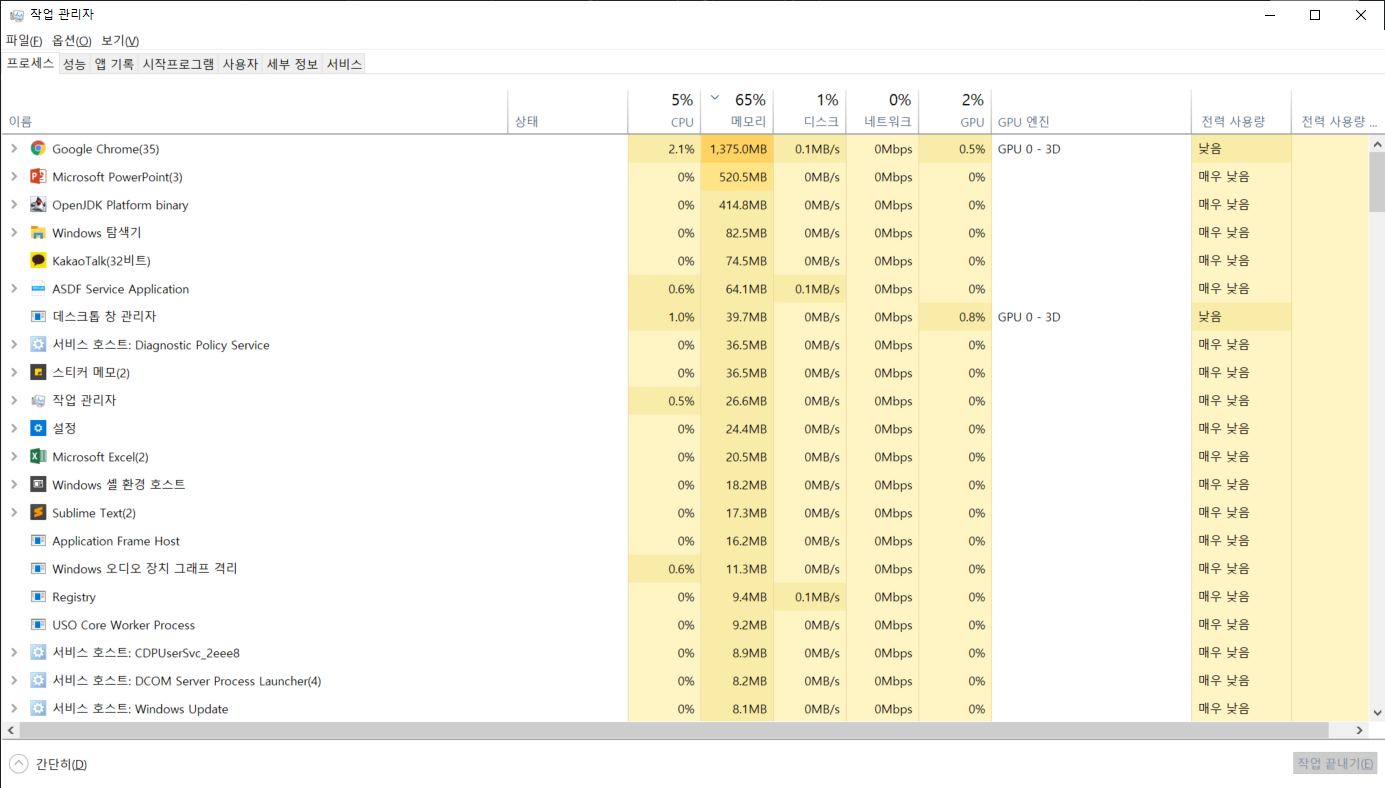The height and width of the screenshot is (788, 1385).
Task: Click the Windows Update service host icon
Action: [38, 708]
